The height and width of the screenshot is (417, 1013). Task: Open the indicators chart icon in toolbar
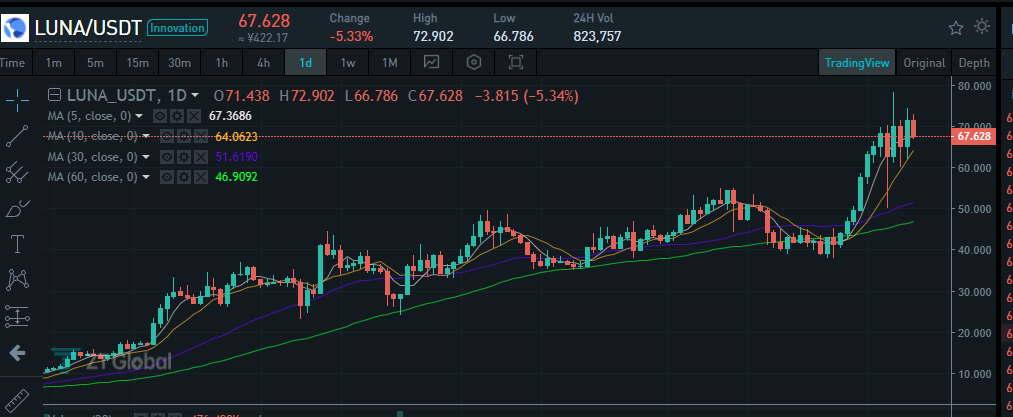[432, 63]
